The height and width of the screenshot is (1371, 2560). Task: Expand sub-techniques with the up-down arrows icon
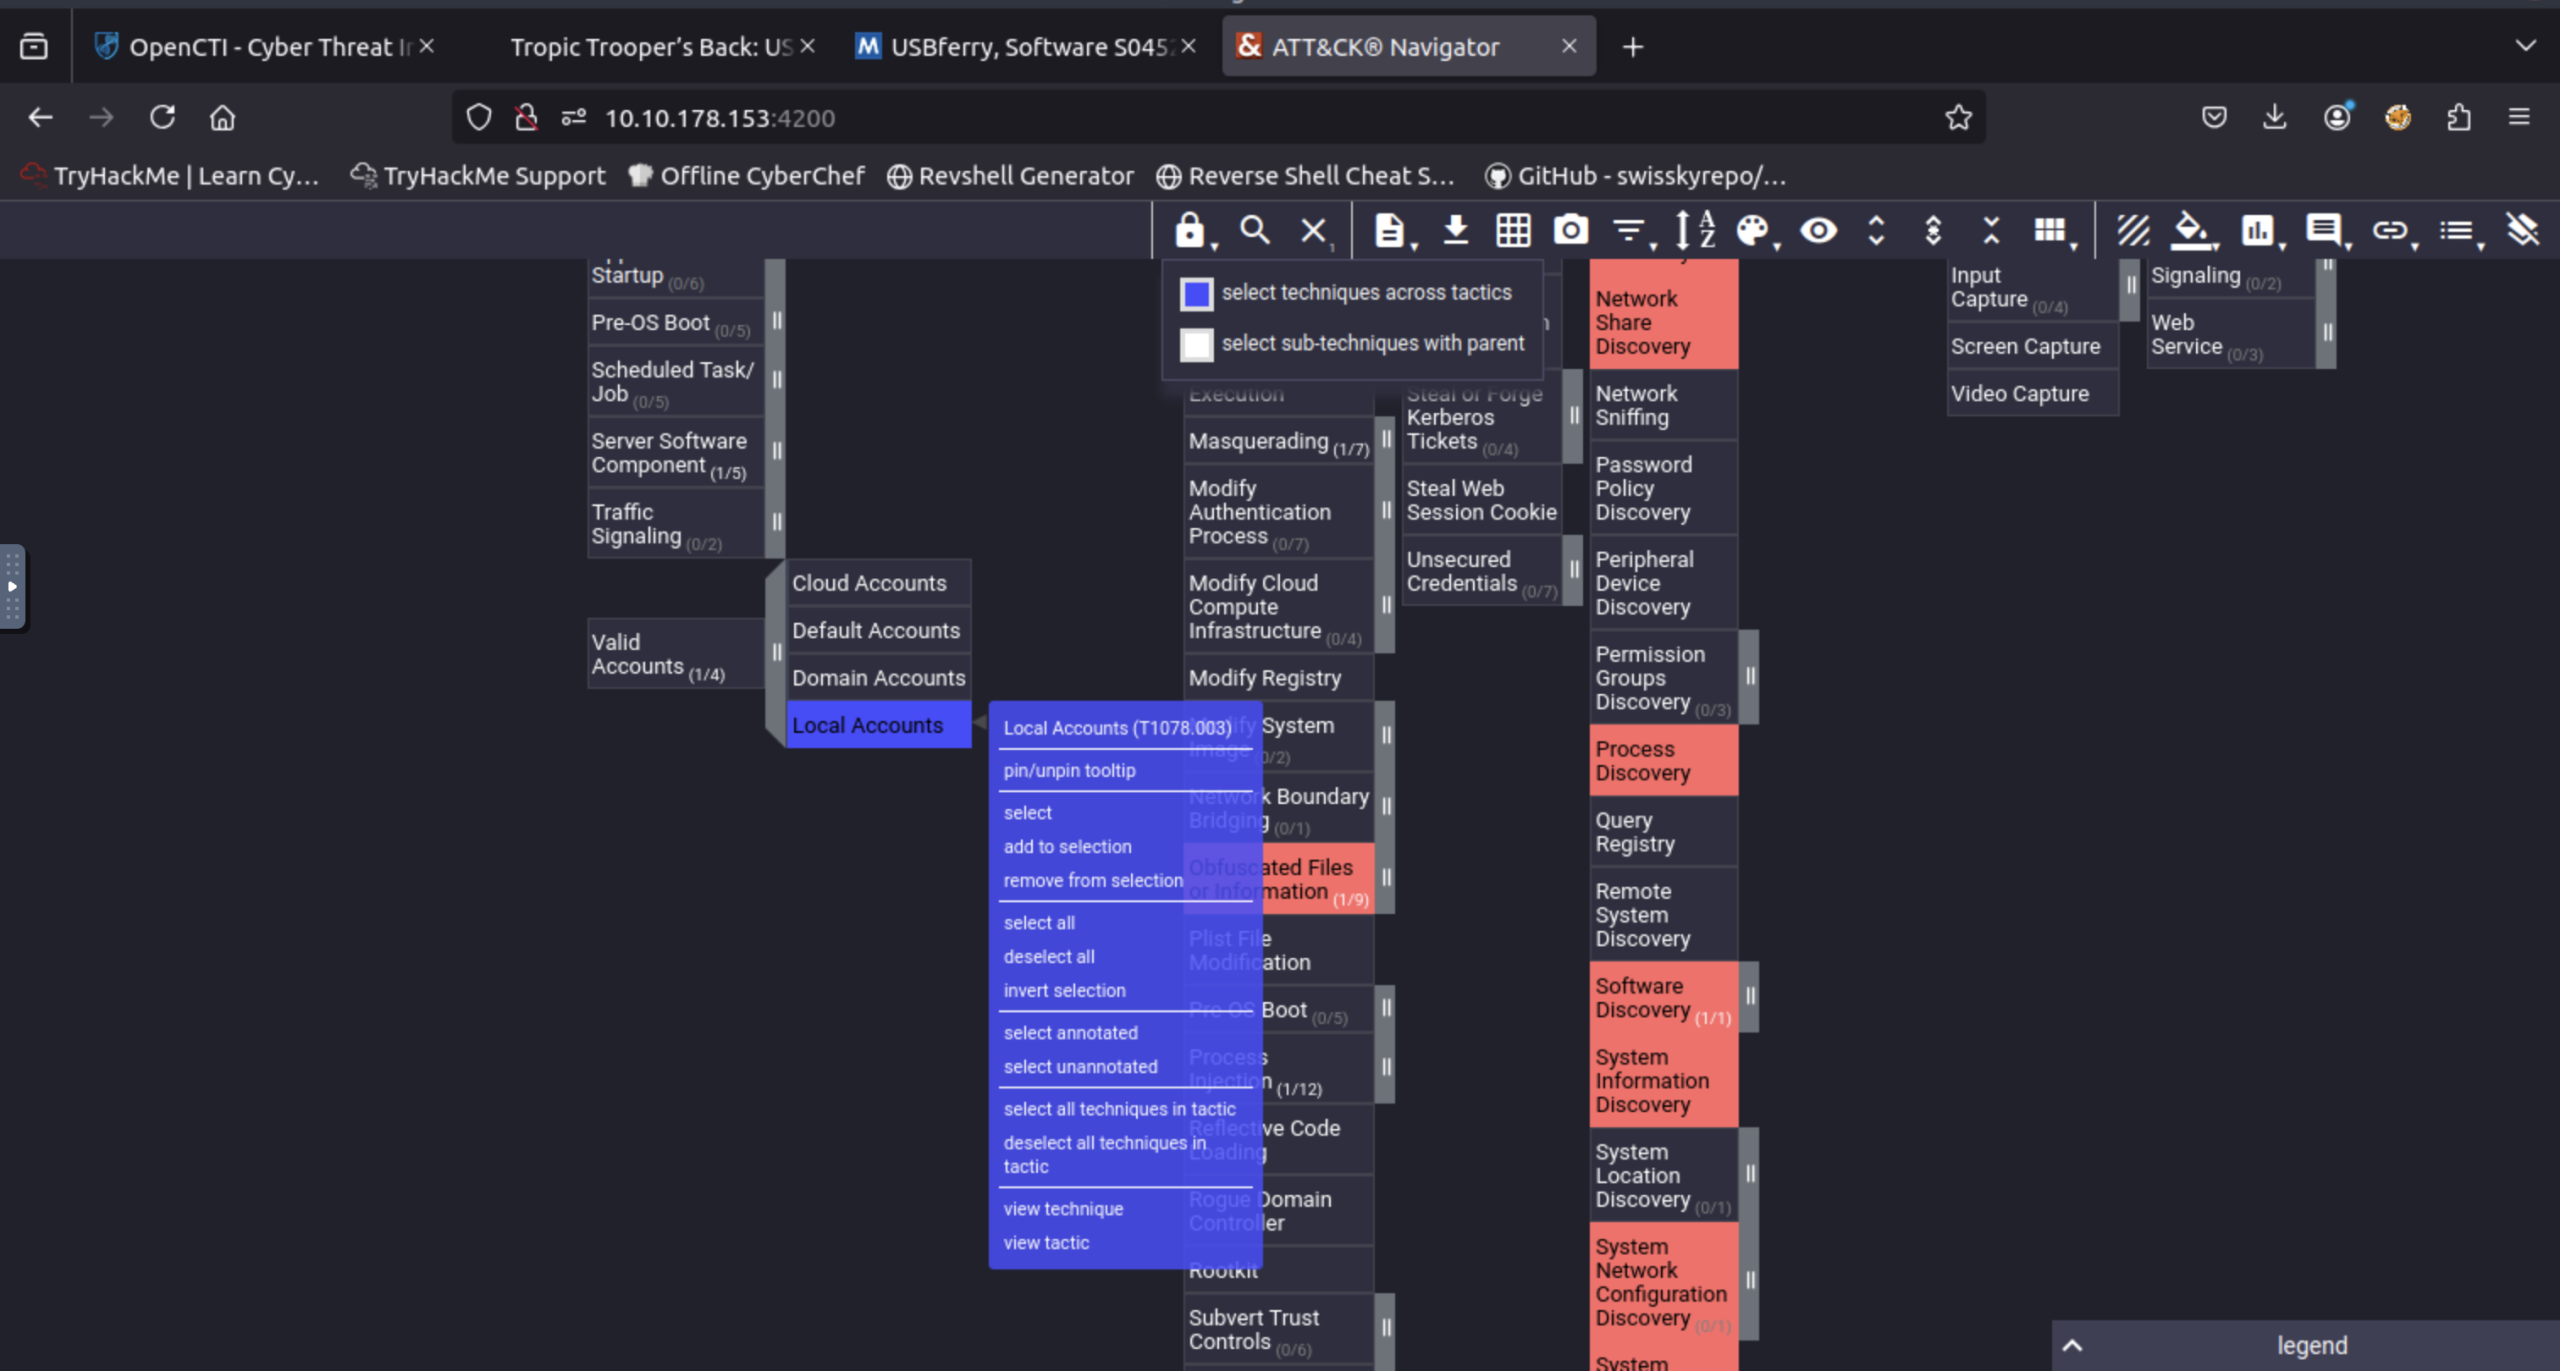(x=1877, y=231)
